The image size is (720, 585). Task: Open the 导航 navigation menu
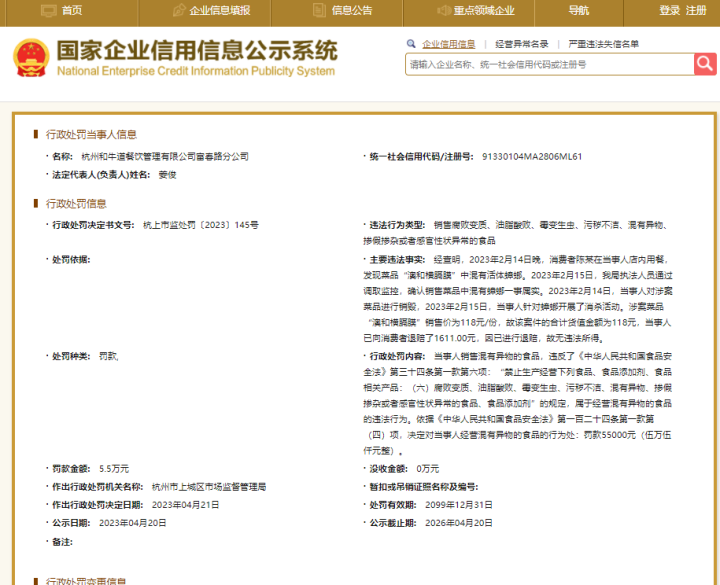pyautogui.click(x=579, y=10)
